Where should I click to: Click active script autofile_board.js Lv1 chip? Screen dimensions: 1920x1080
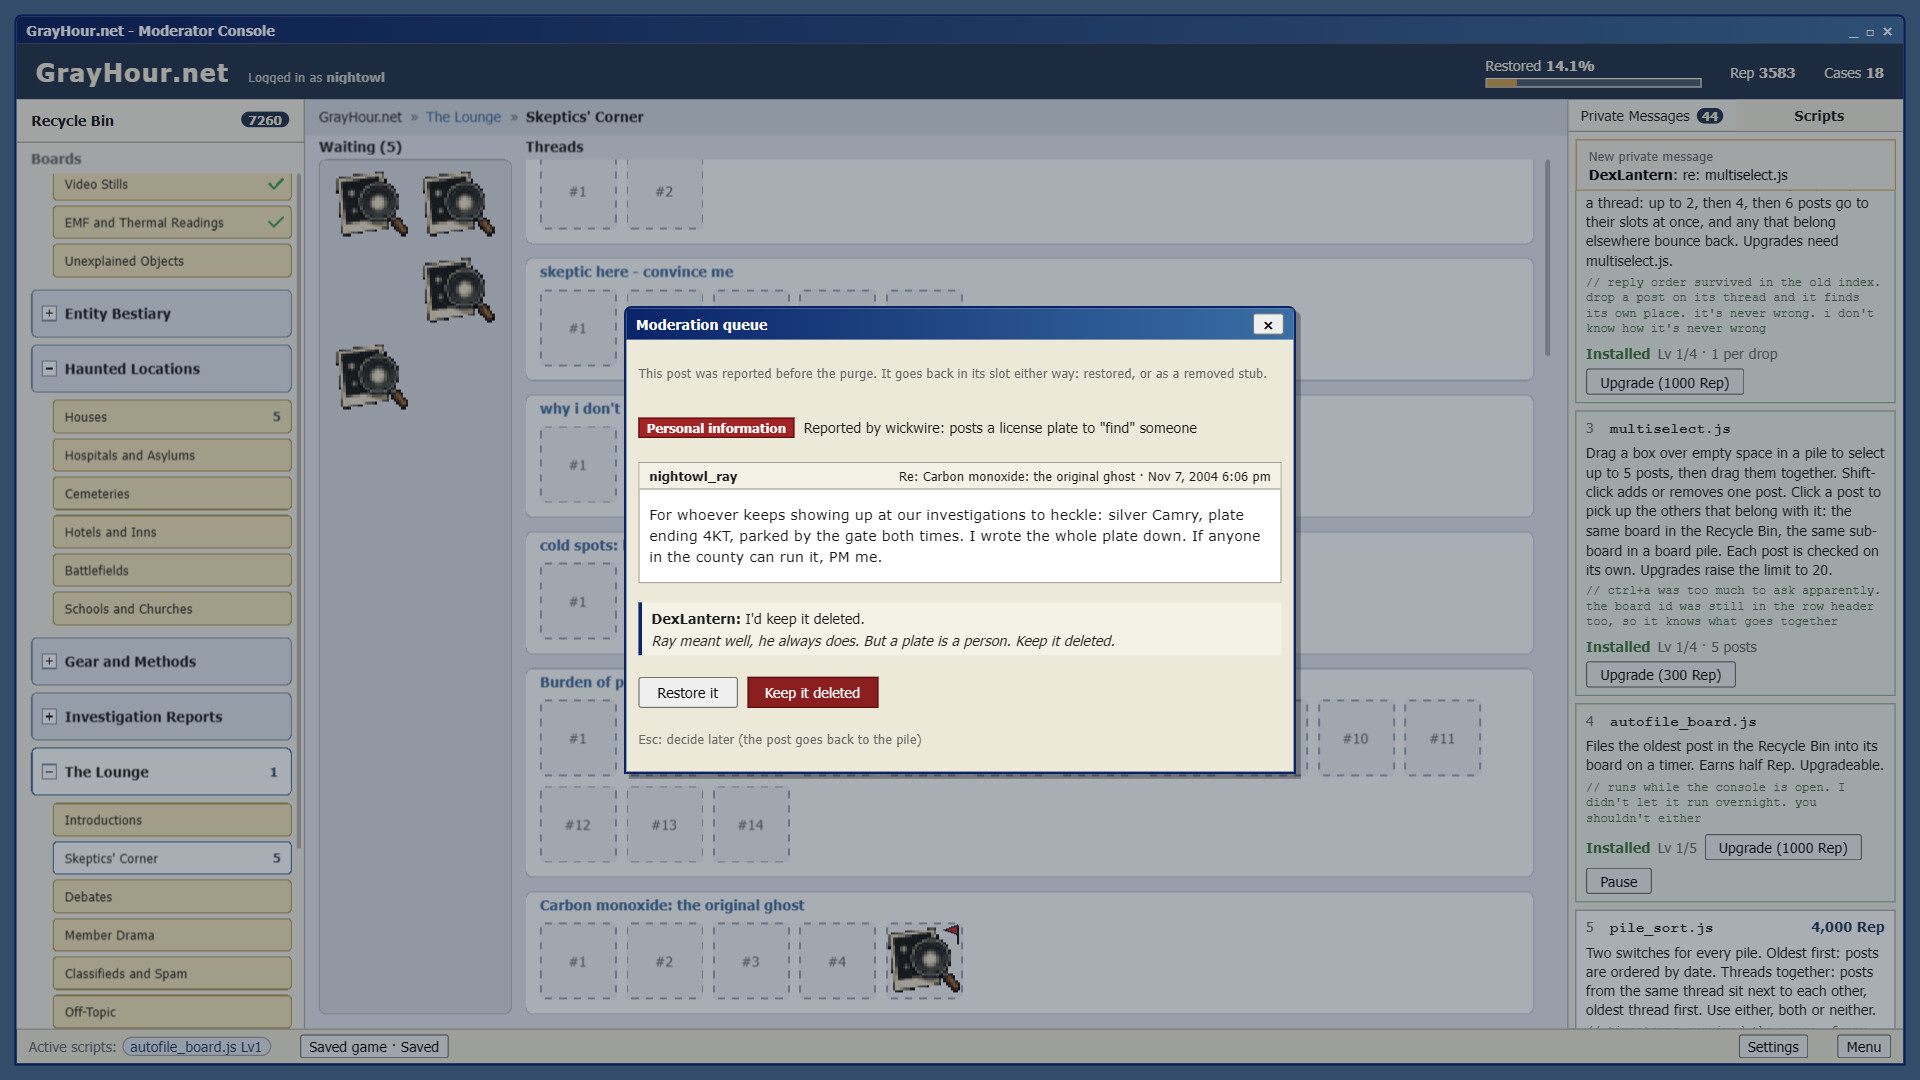pyautogui.click(x=196, y=1047)
